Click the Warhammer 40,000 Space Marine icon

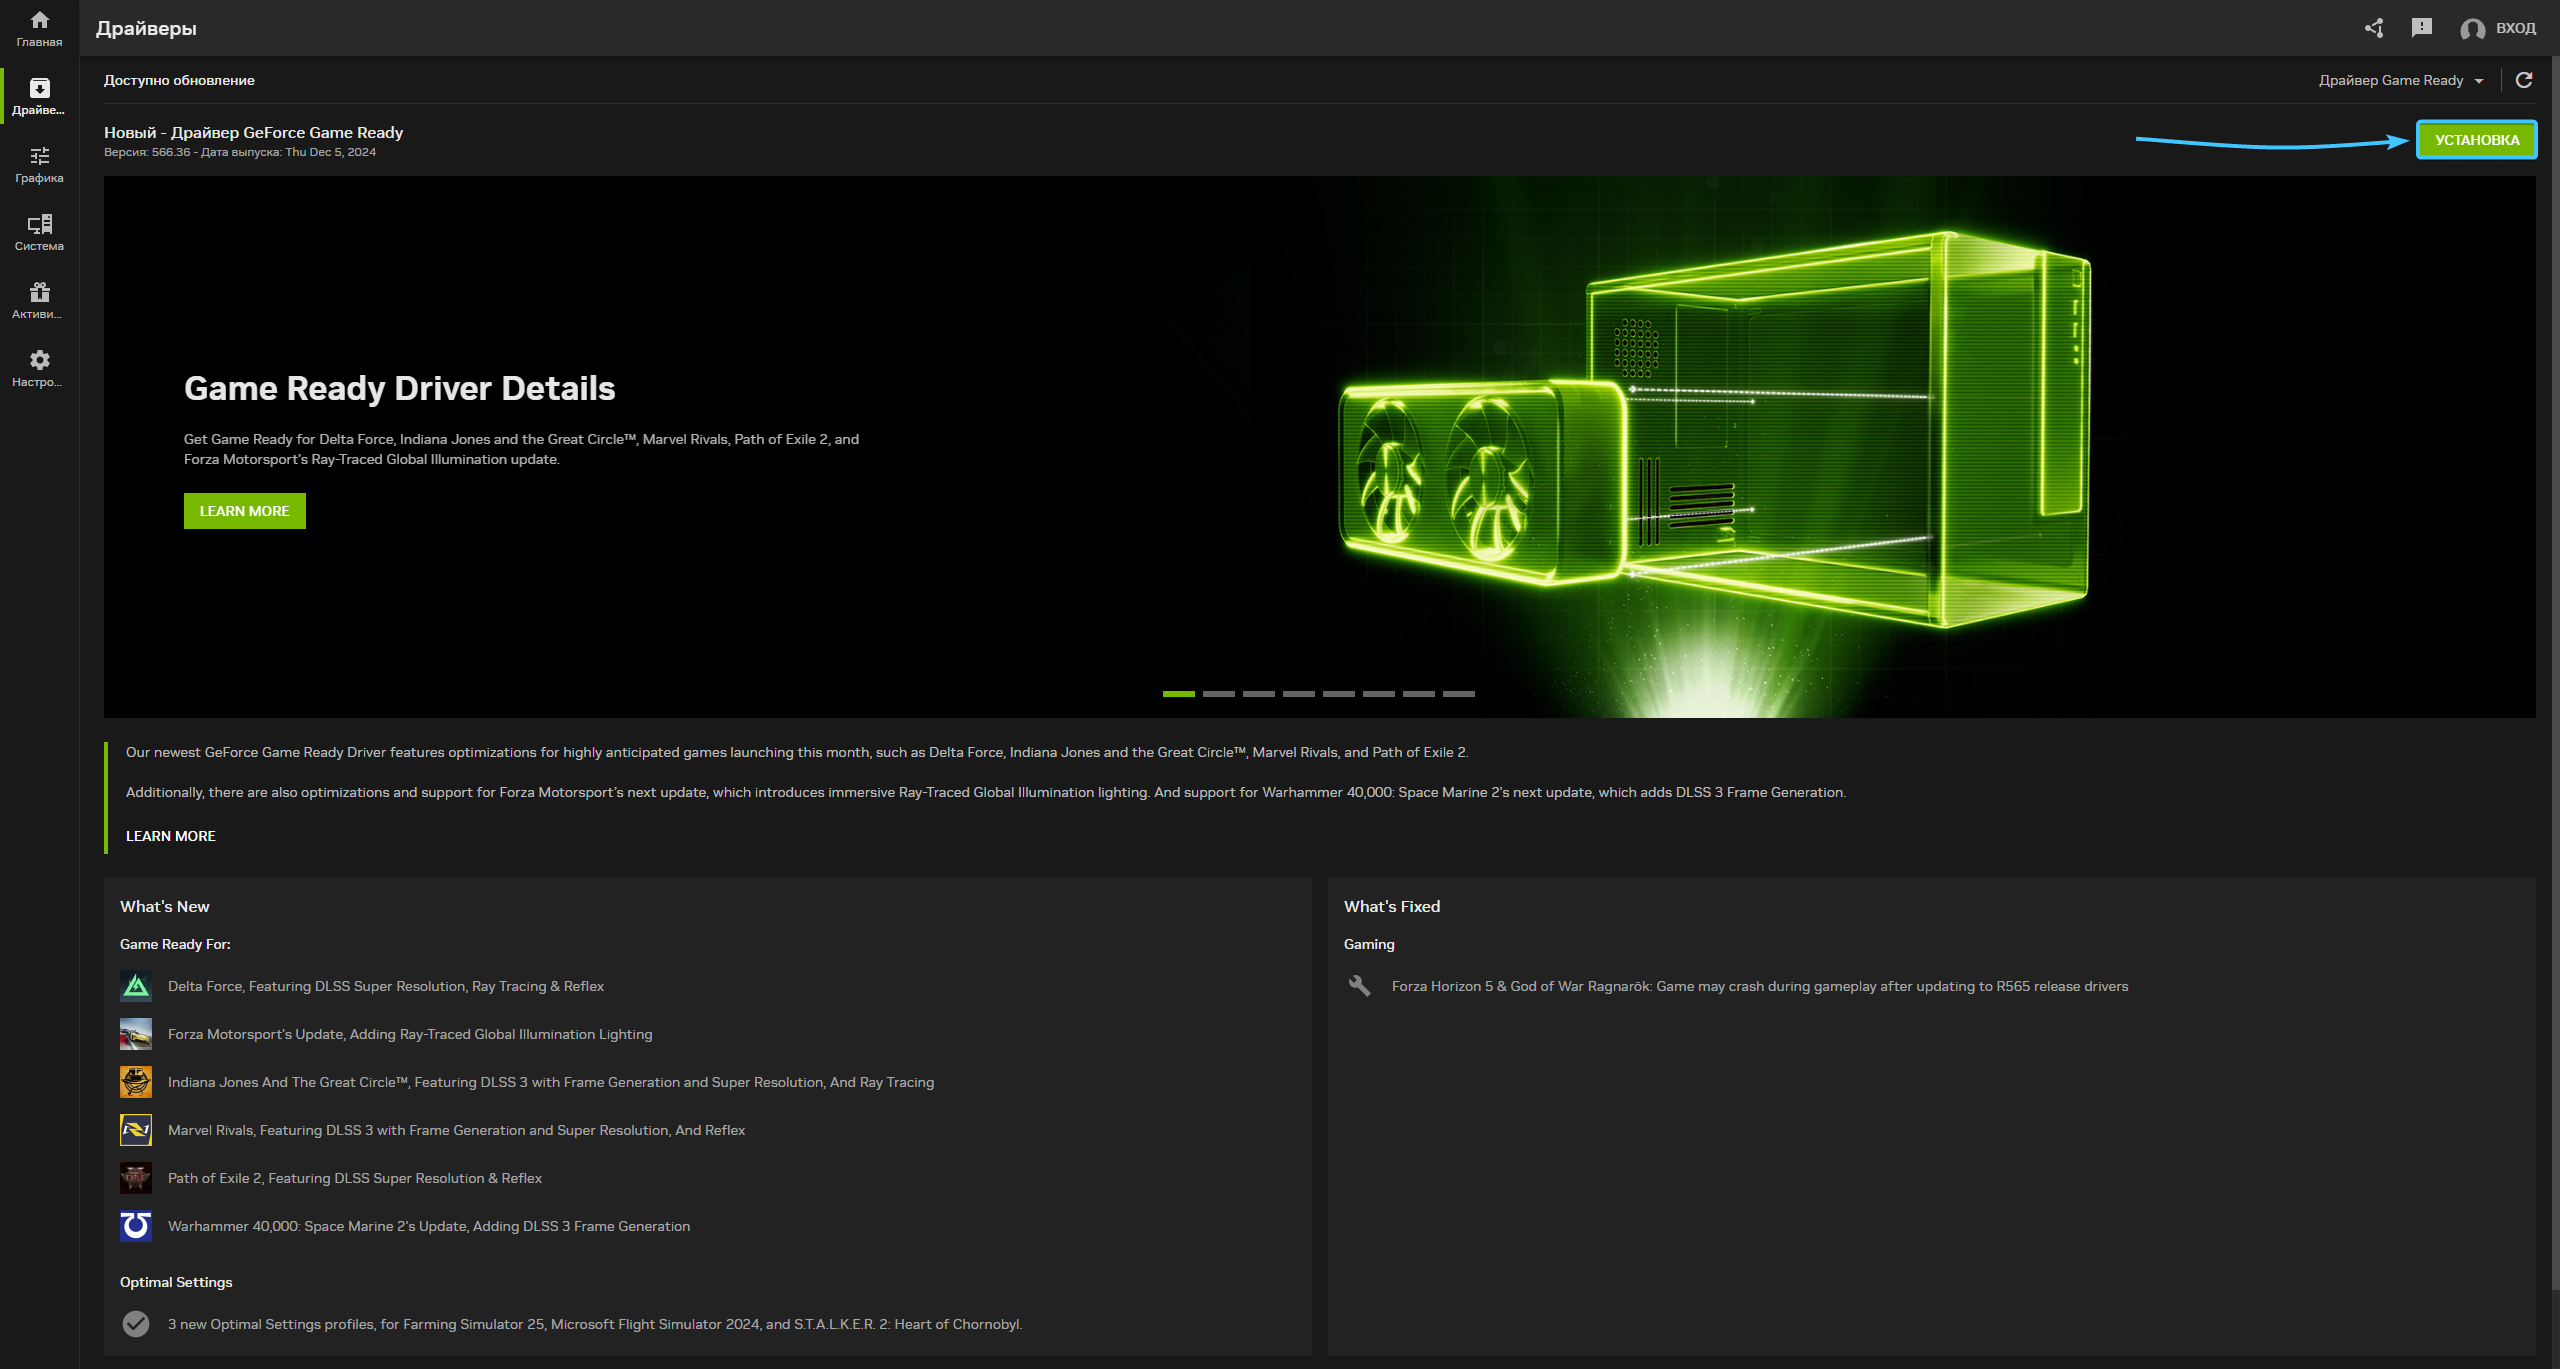[136, 1226]
